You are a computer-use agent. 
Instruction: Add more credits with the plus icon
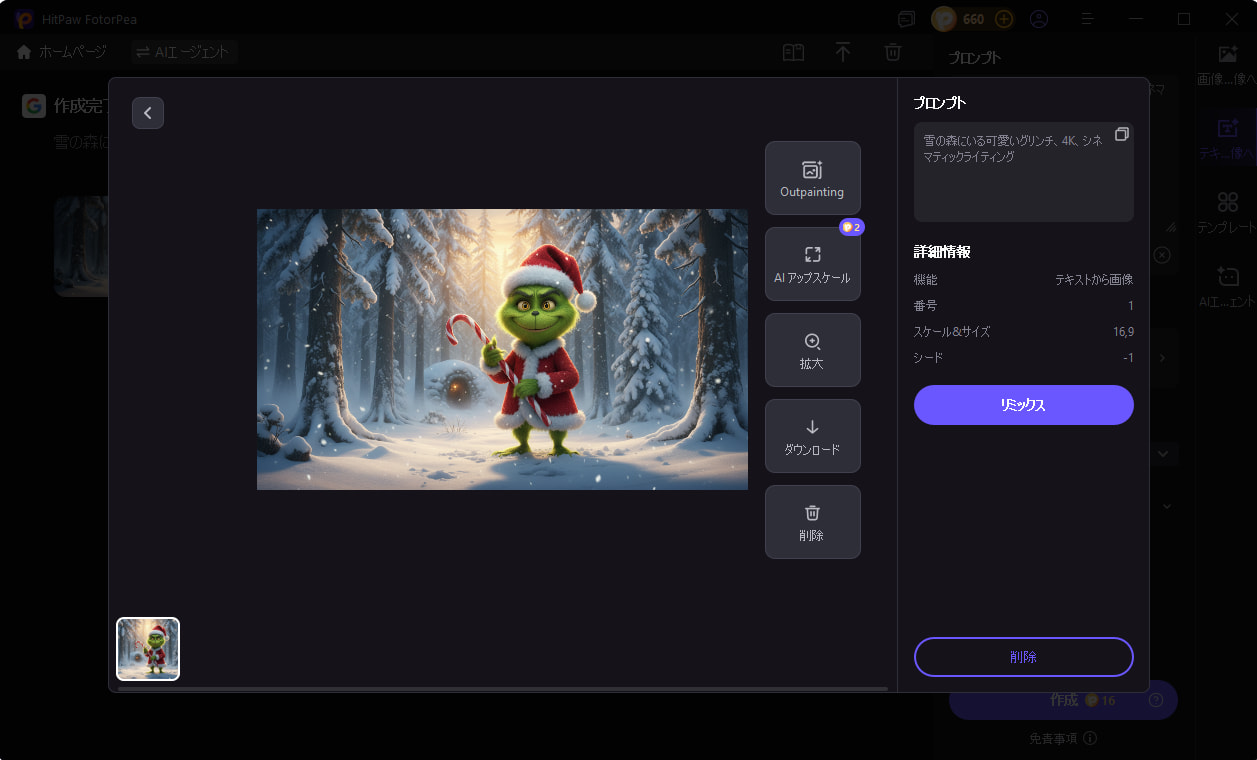[1004, 19]
